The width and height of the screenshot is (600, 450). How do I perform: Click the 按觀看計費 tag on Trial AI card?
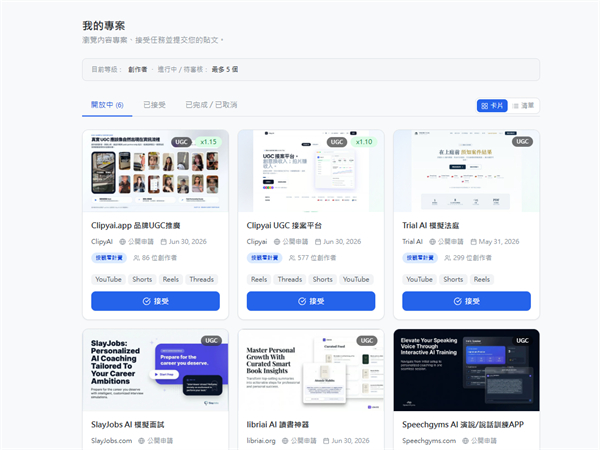click(420, 258)
